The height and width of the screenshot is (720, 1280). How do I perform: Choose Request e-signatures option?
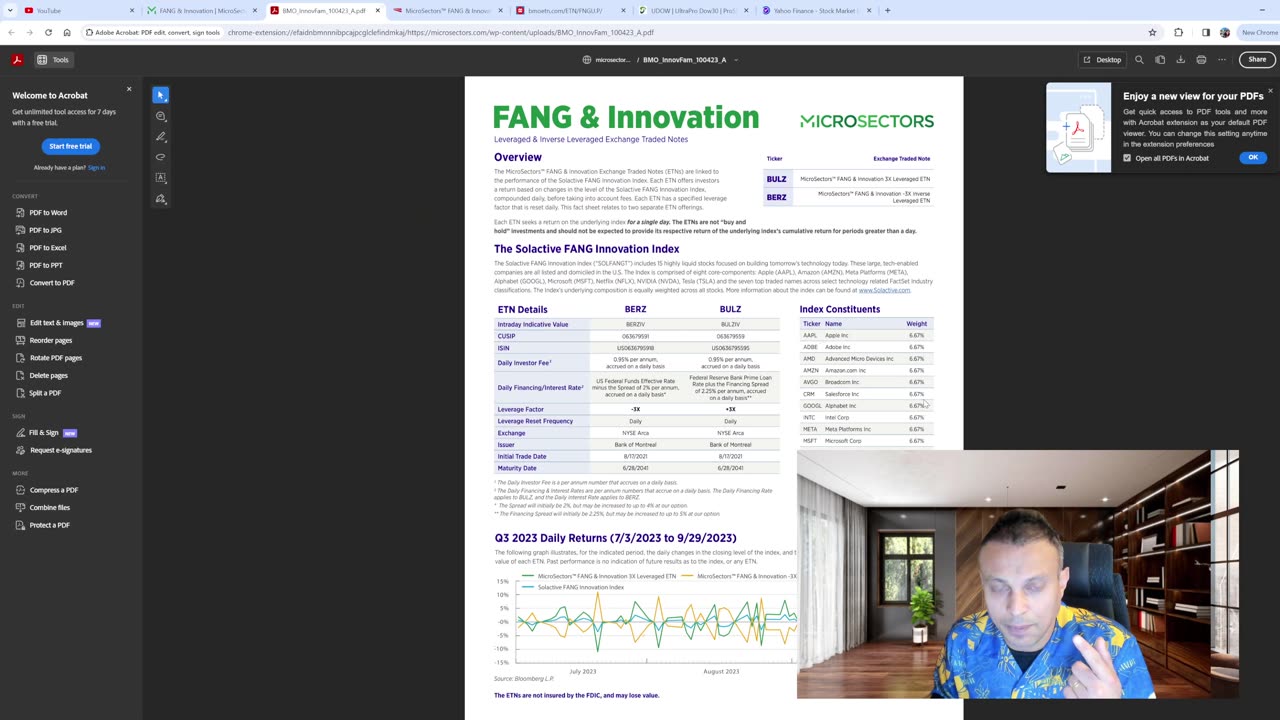60,450
